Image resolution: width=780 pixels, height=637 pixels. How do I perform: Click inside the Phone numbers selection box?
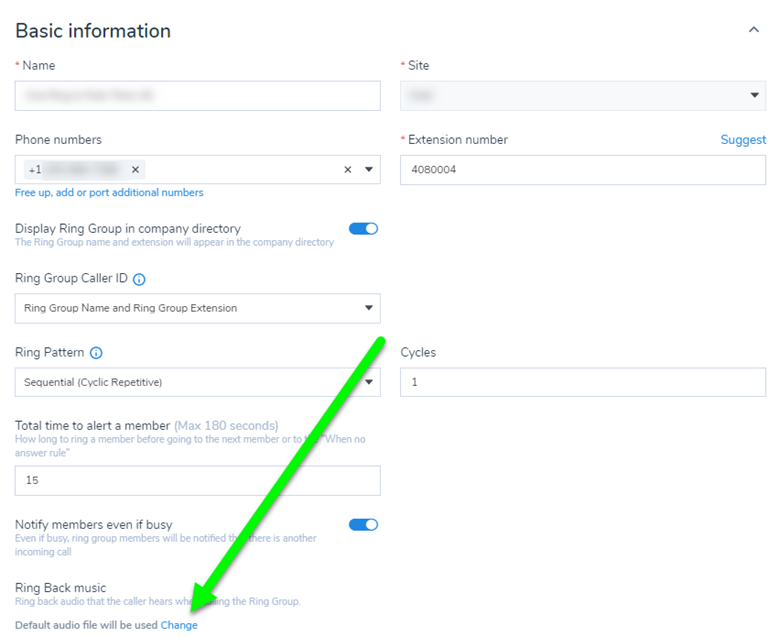click(x=240, y=170)
